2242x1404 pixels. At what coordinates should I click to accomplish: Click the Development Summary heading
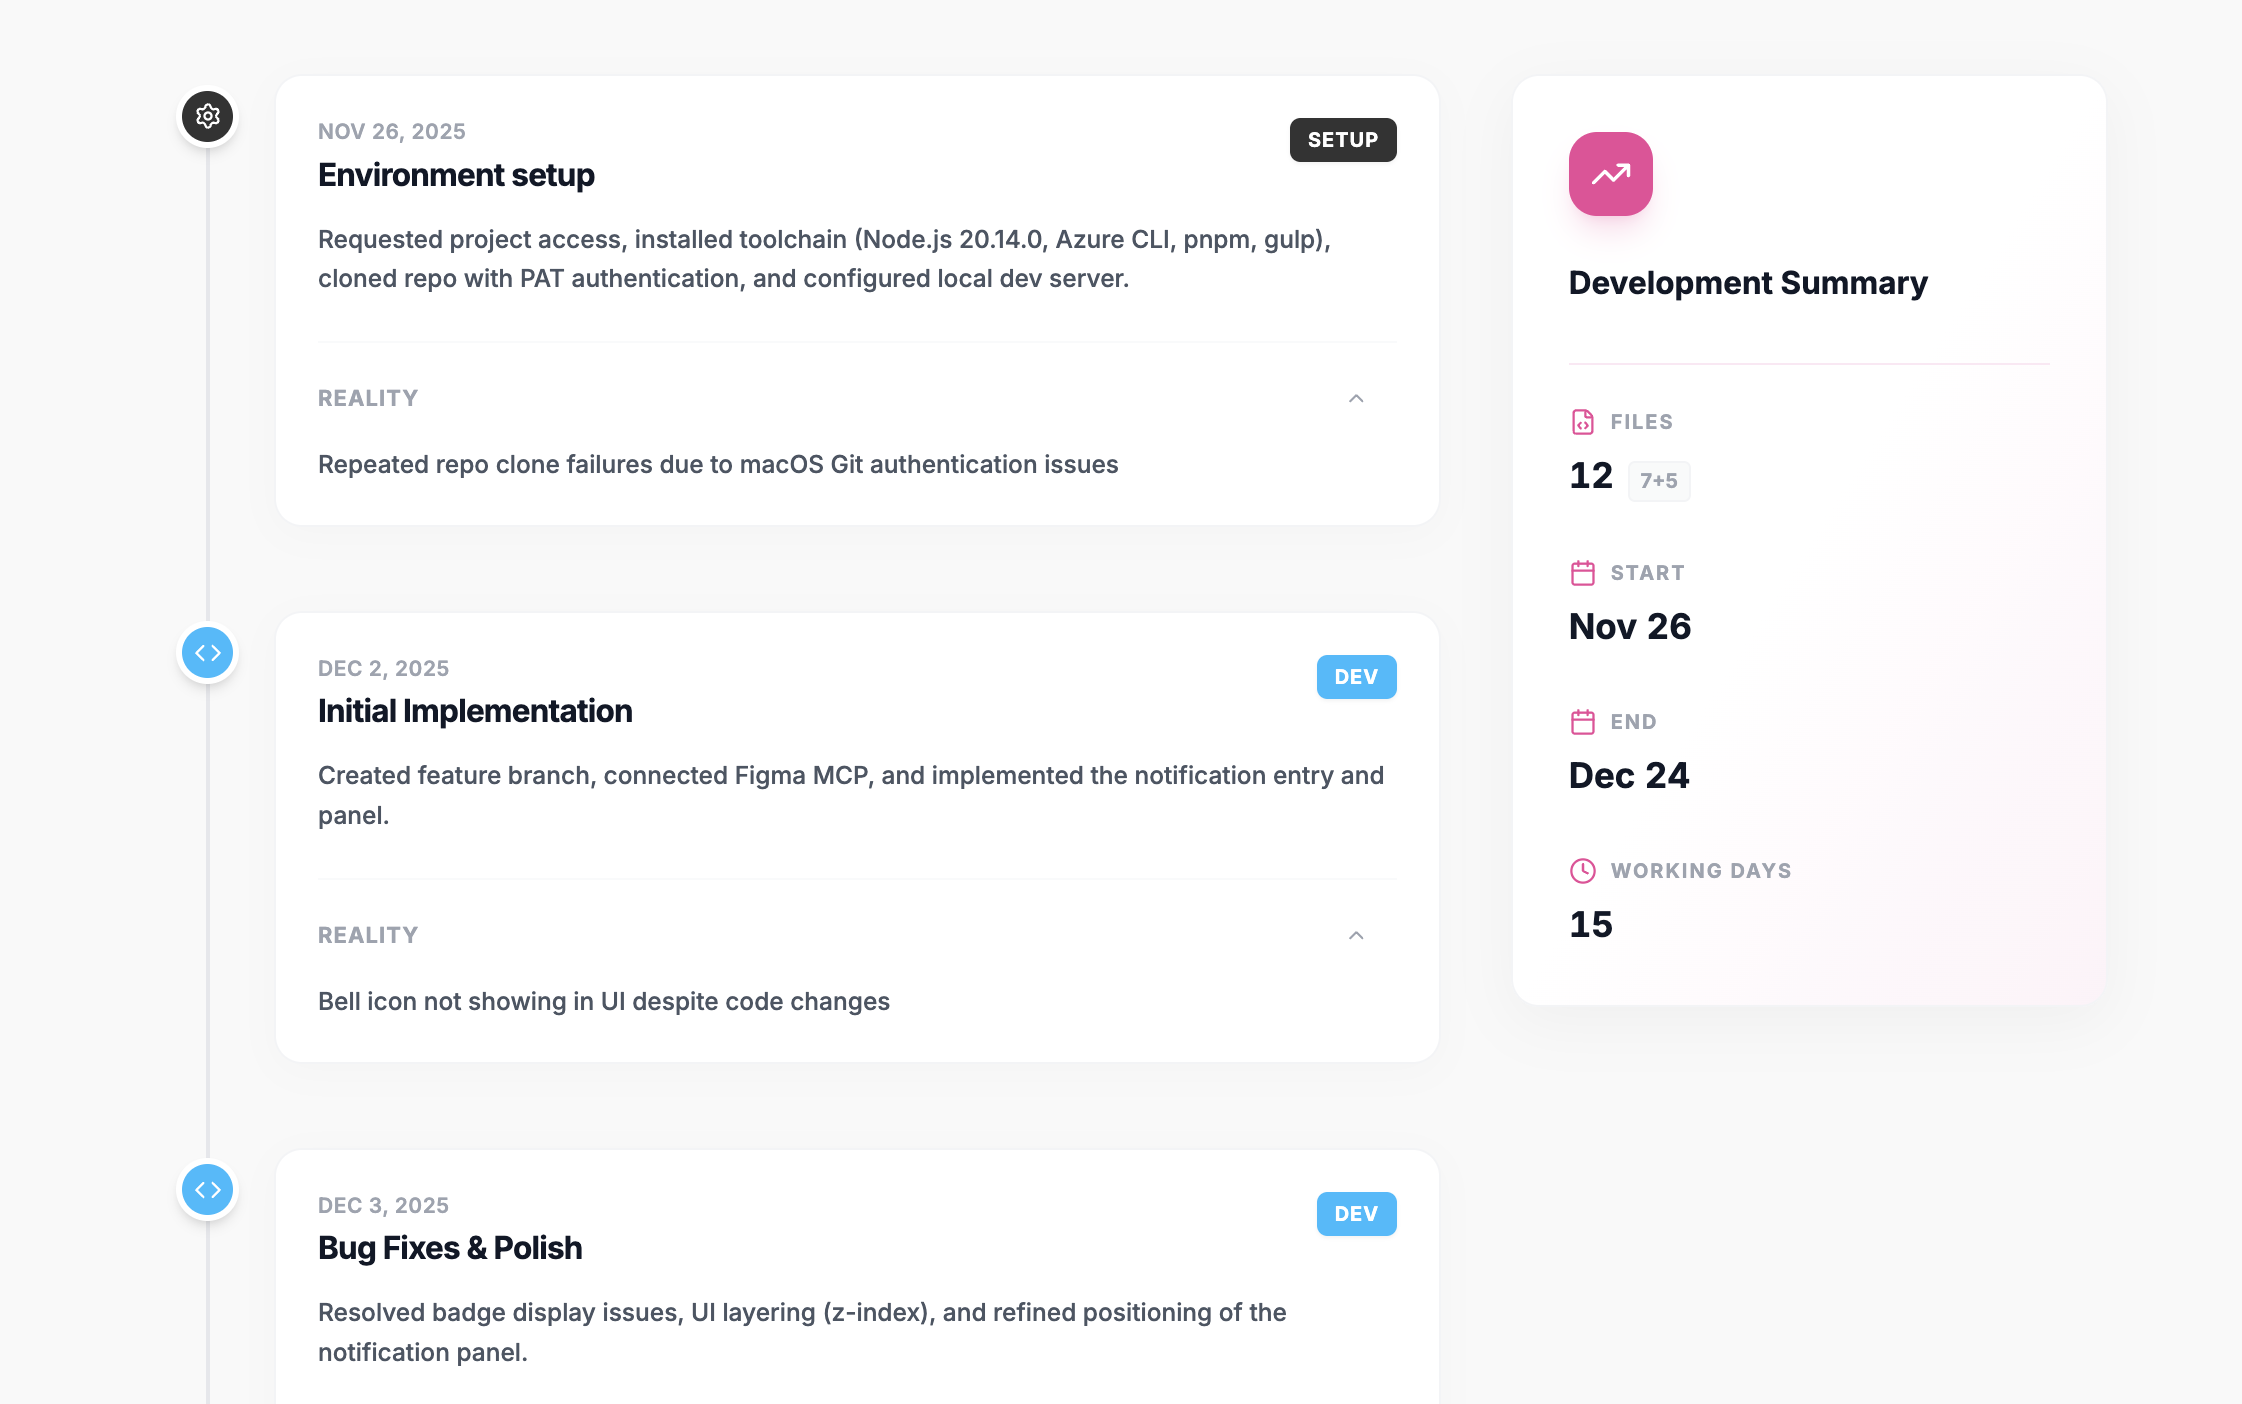(1747, 283)
